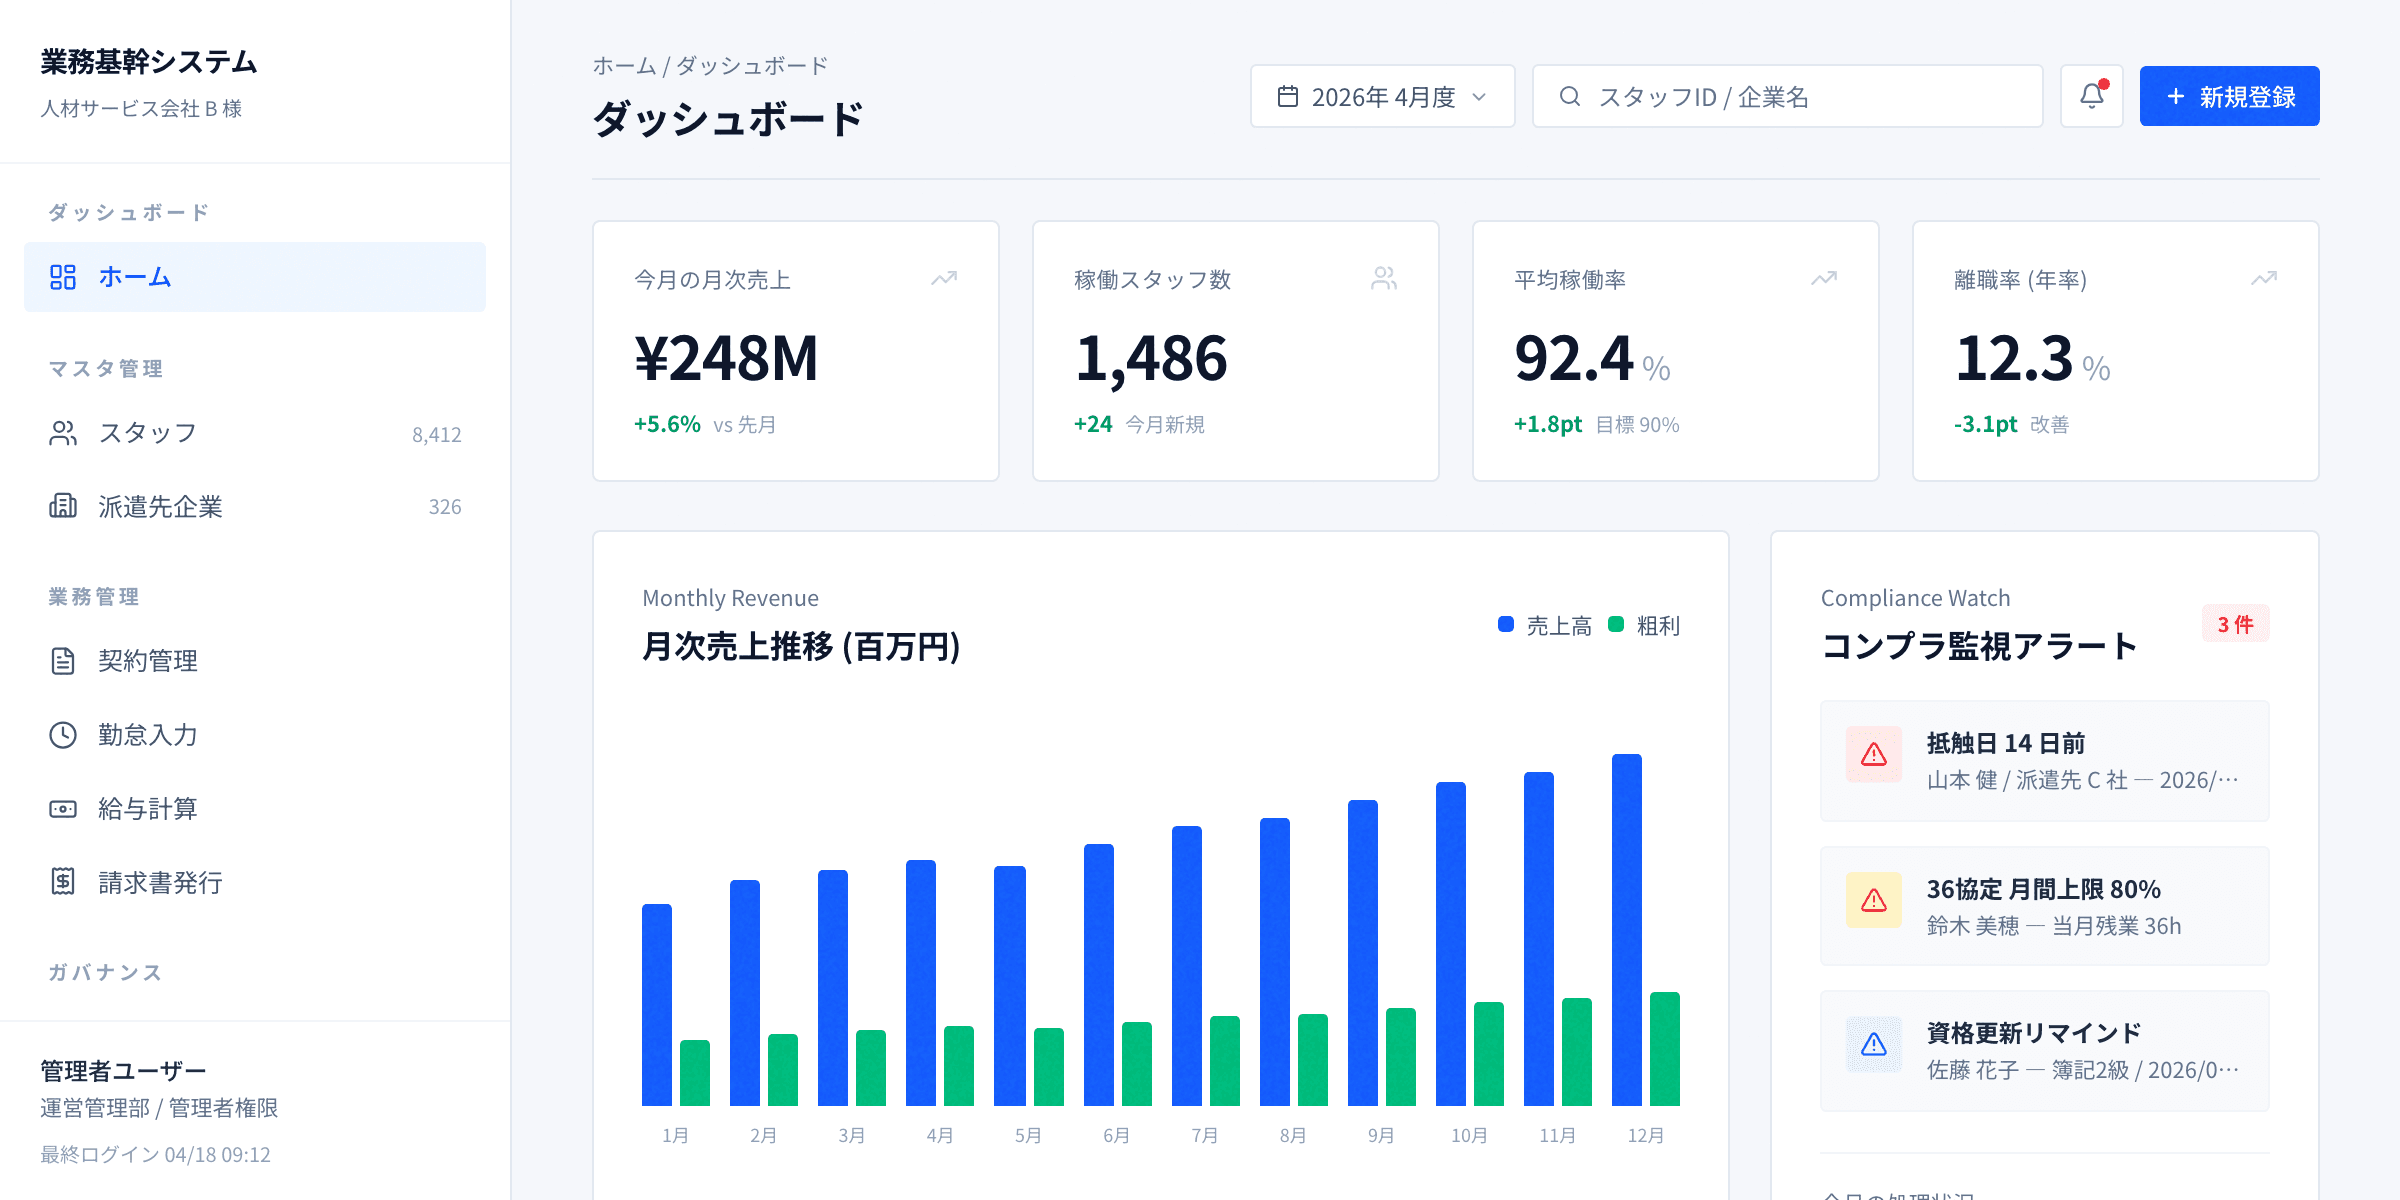Click the people icon on 稼働スタッフ数 card
2400x1200 pixels.
[x=1384, y=278]
